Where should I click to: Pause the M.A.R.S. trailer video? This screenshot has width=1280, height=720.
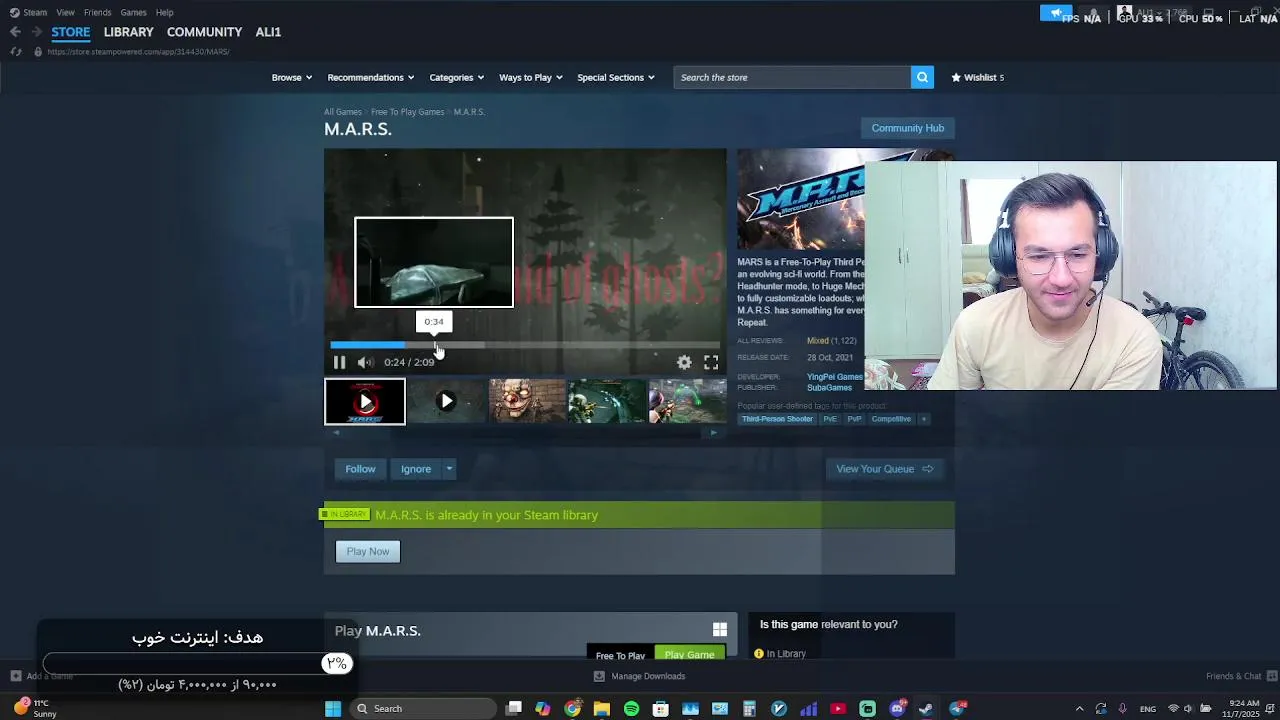pyautogui.click(x=339, y=362)
